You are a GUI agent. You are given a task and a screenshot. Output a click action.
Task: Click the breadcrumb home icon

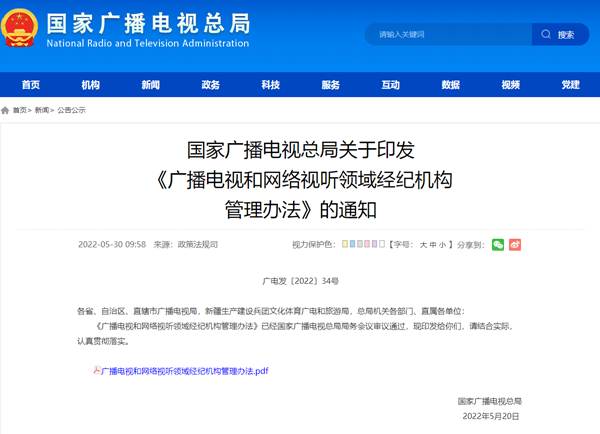point(5,110)
